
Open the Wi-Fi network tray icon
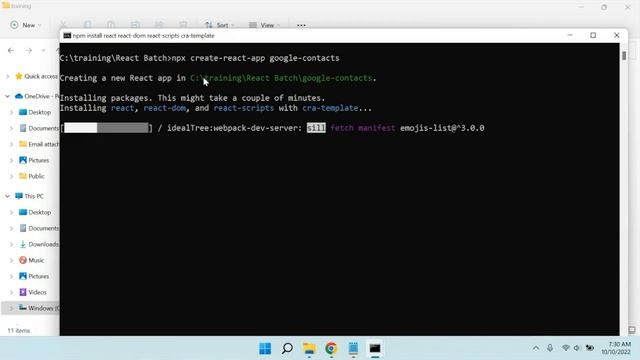(x=565, y=348)
